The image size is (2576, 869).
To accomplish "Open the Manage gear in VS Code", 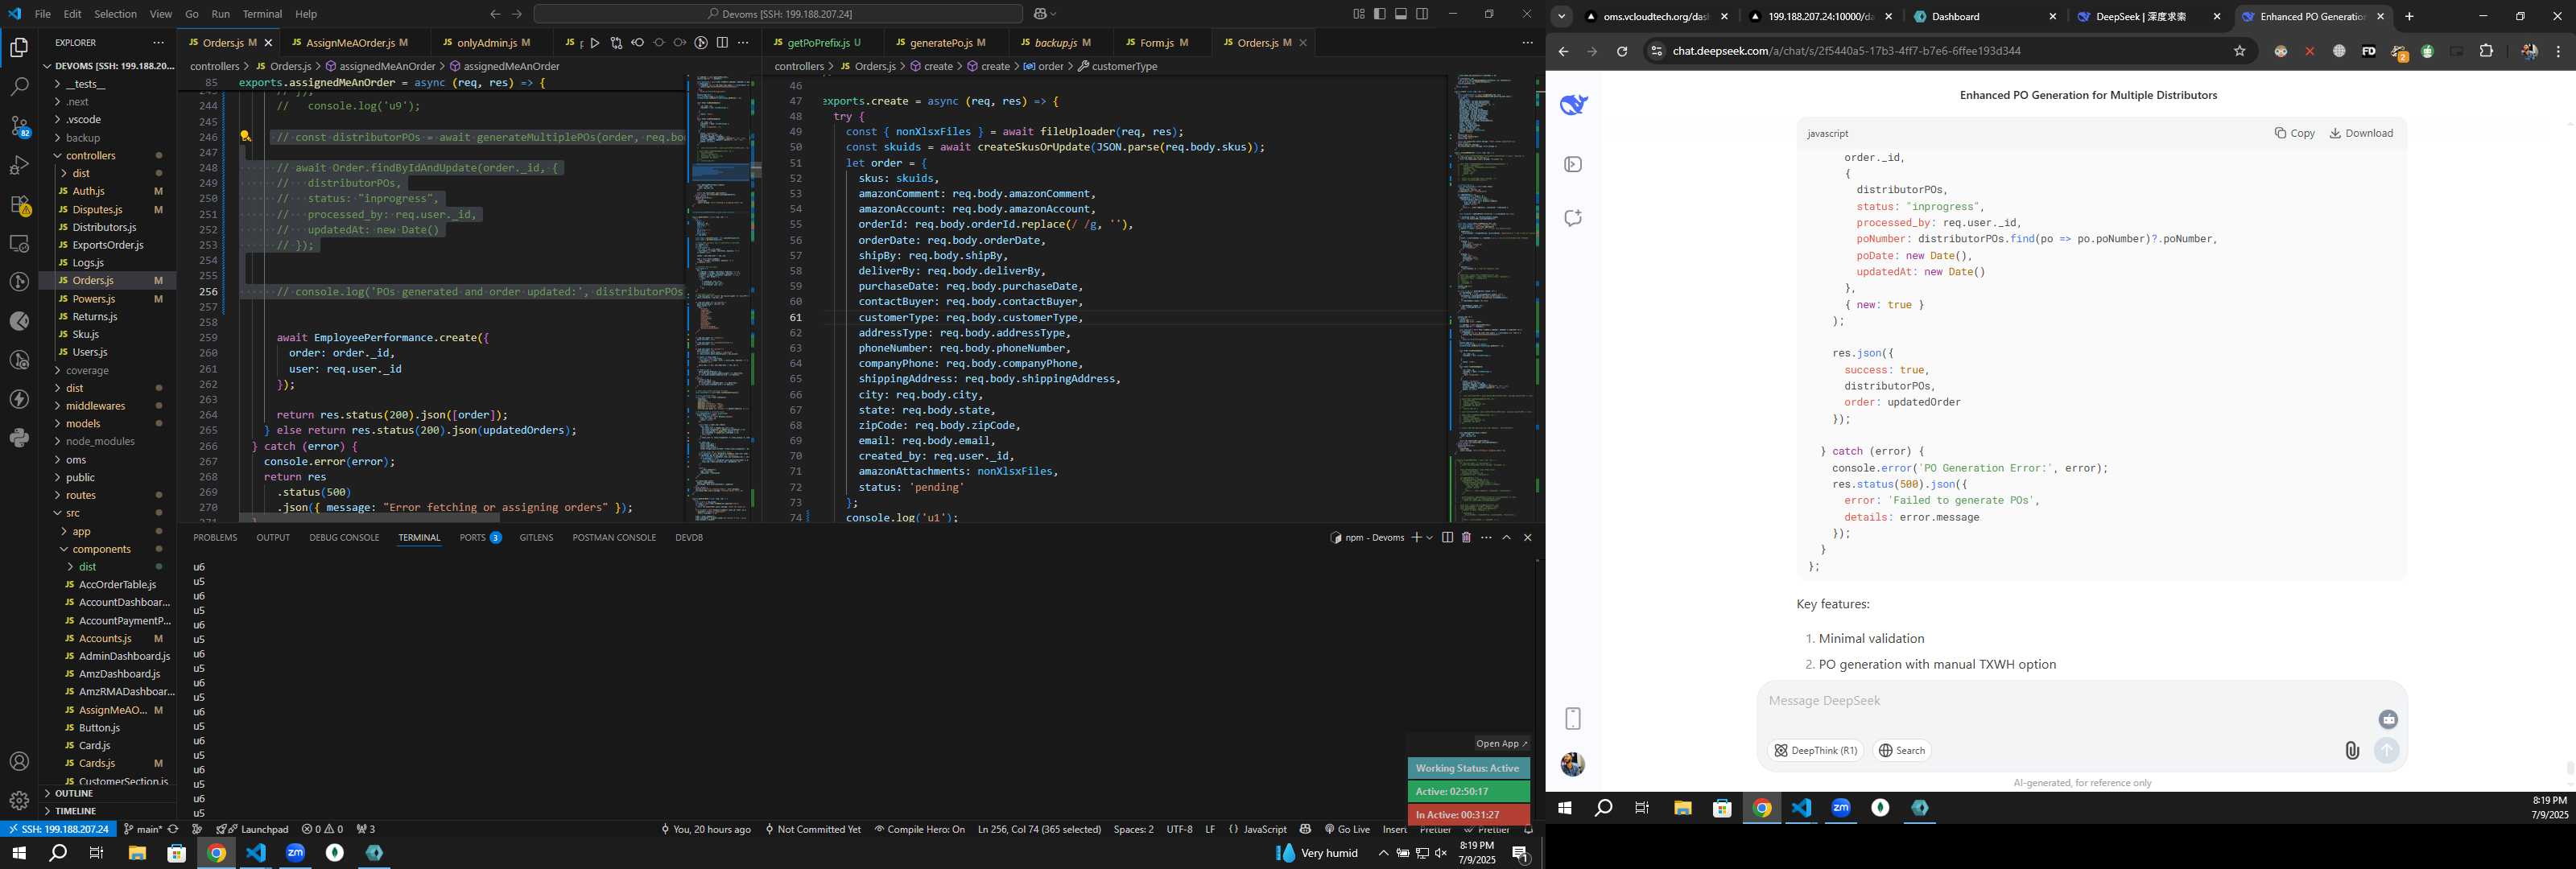I will (19, 801).
